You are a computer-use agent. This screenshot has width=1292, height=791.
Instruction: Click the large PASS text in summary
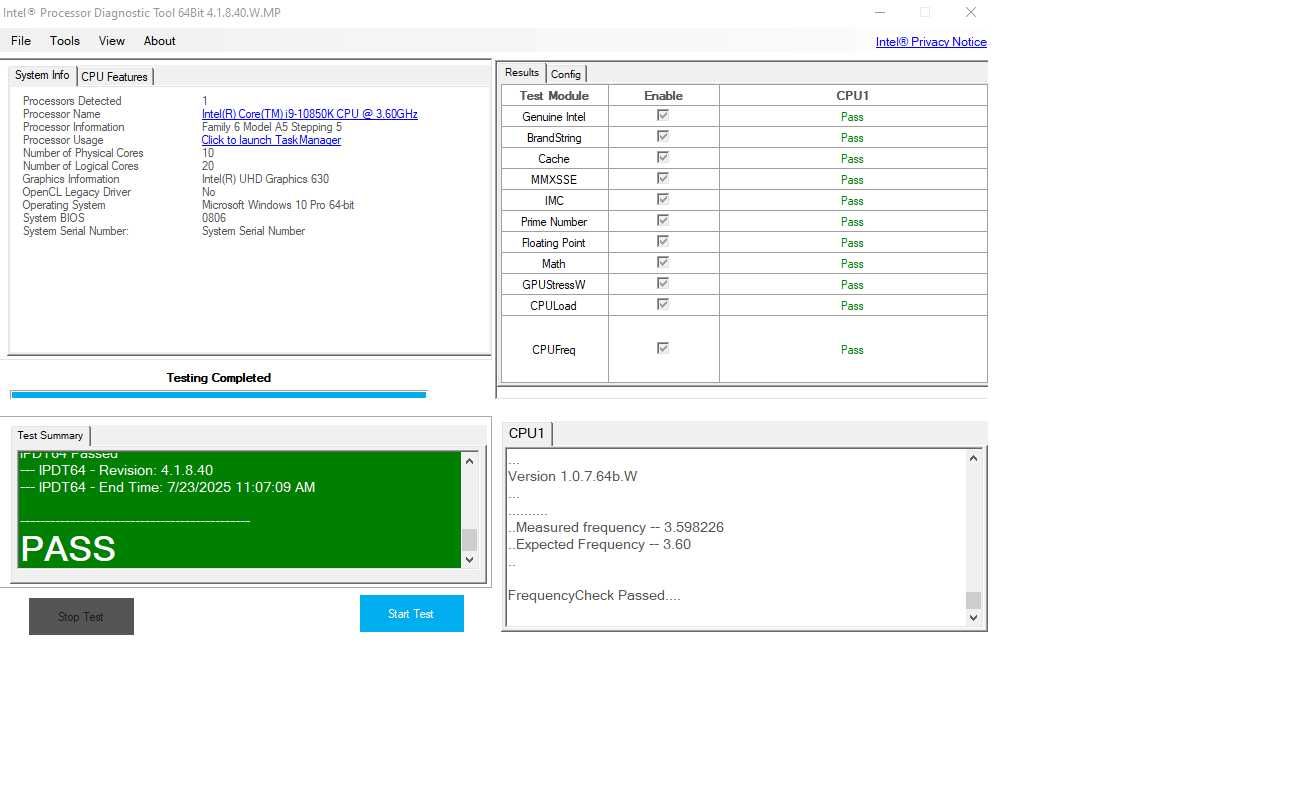pos(68,549)
